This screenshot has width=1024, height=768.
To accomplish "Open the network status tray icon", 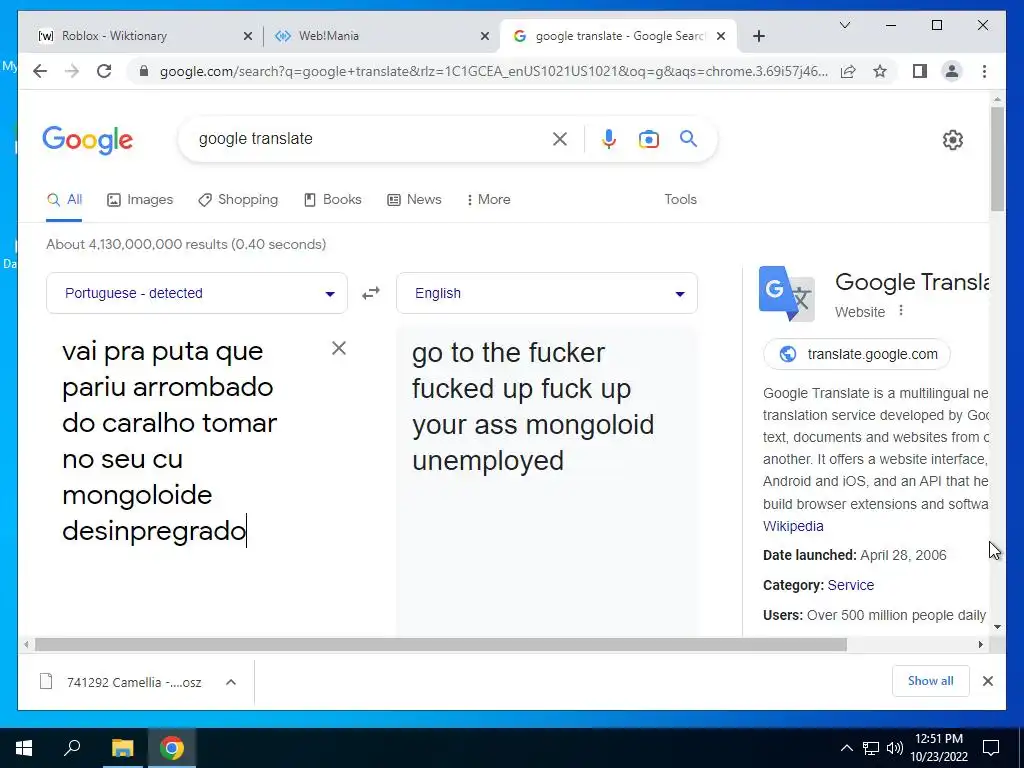I will tap(871, 748).
